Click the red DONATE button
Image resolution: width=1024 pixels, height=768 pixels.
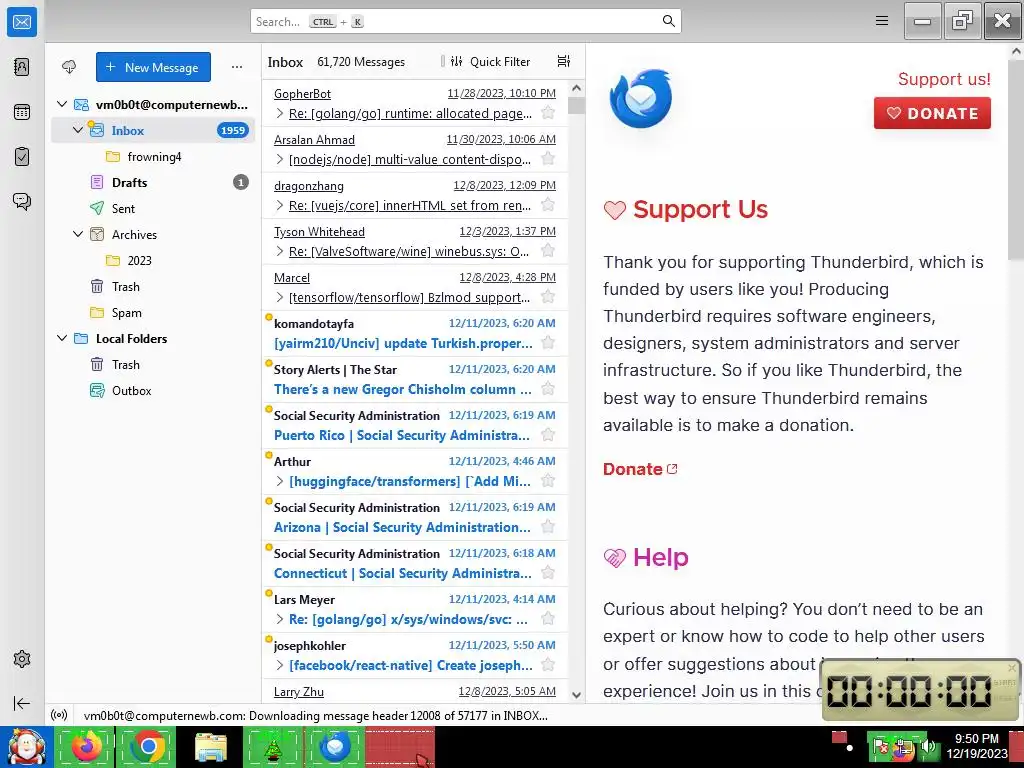coord(932,113)
